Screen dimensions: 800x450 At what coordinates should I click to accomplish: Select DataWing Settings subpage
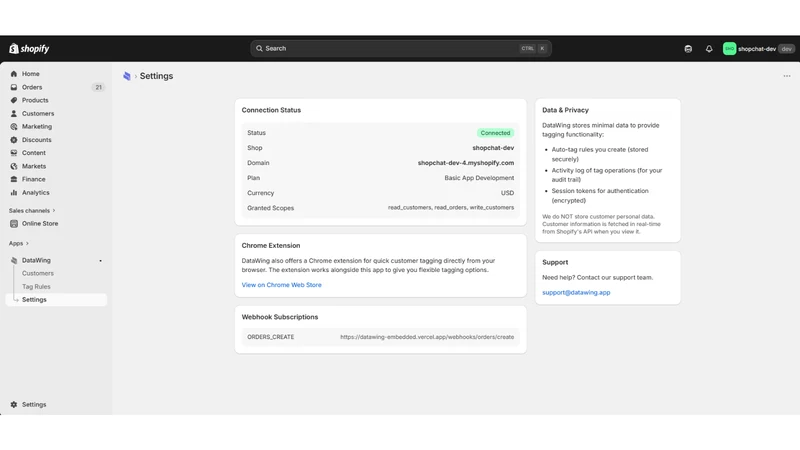[x=56, y=299]
